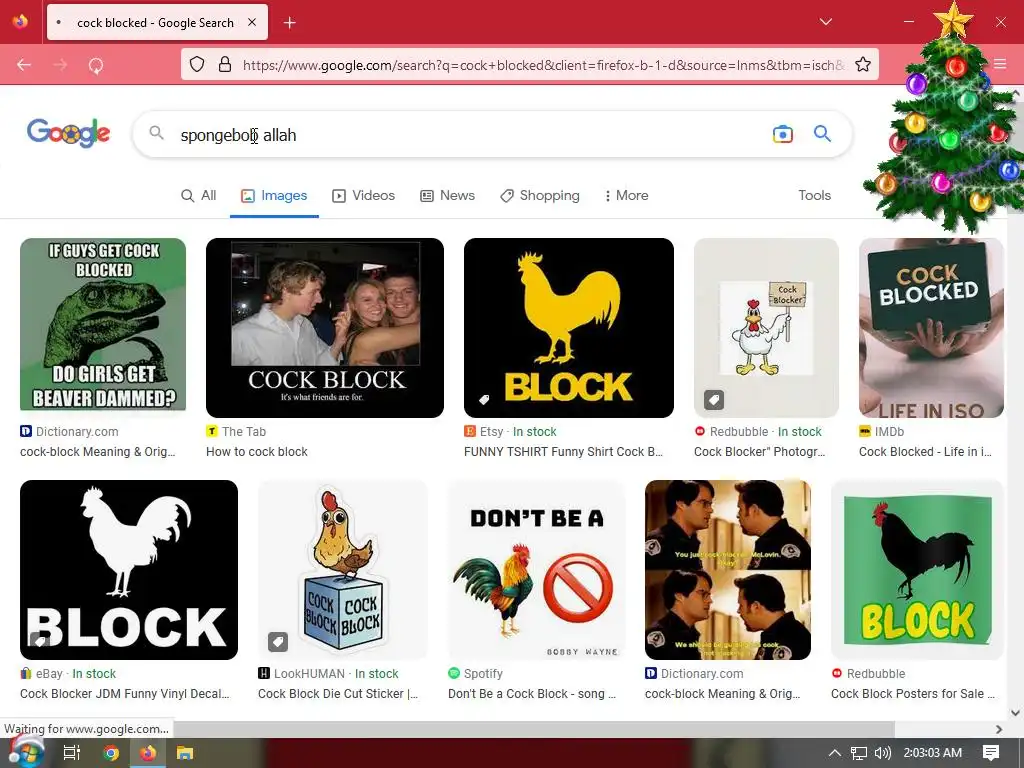This screenshot has height=768, width=1024.
Task: Open the notification action center icon
Action: click(x=991, y=753)
